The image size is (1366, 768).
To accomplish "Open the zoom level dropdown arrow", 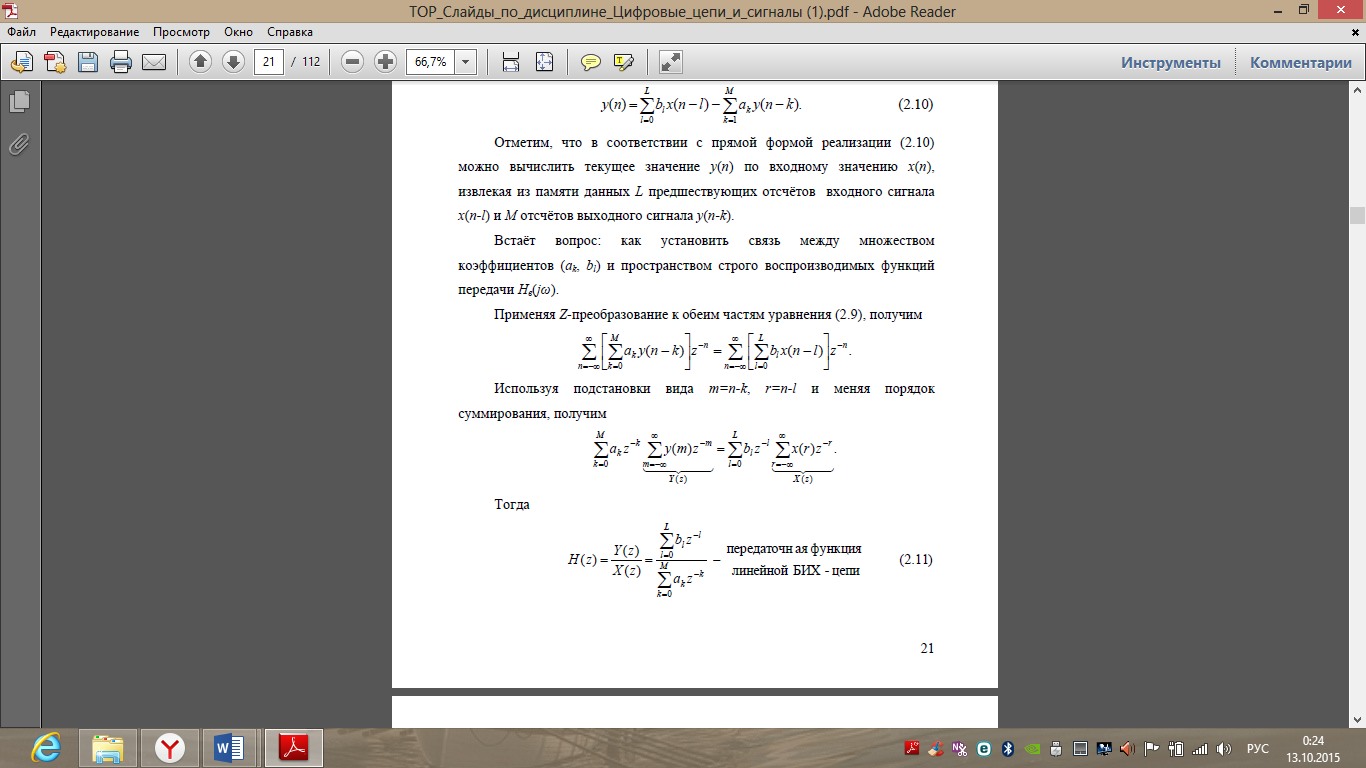I will coord(466,62).
